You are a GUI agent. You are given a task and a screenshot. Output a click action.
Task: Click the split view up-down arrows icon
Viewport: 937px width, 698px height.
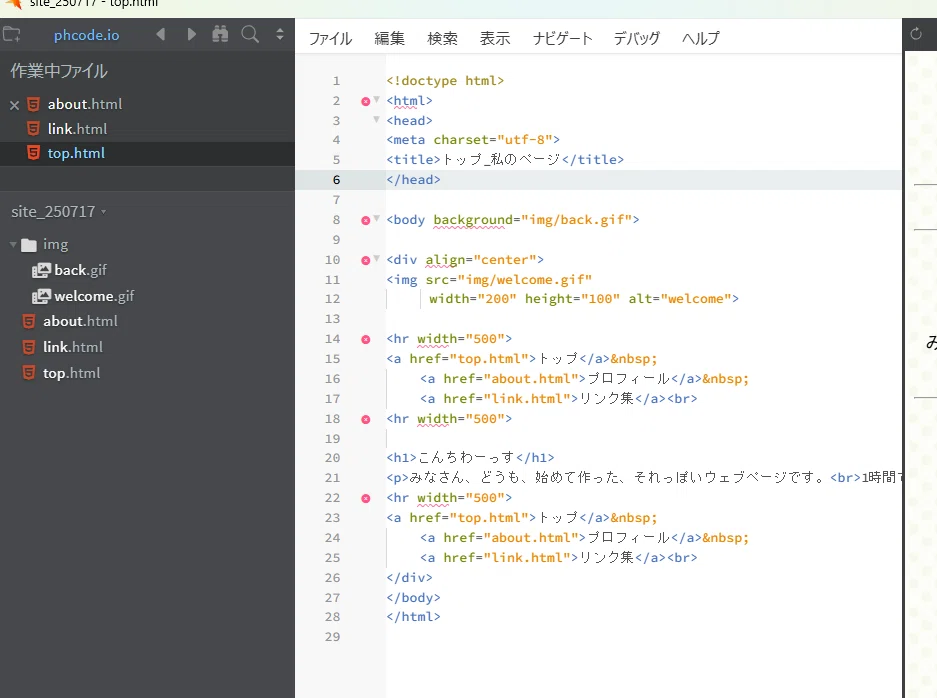coord(280,34)
